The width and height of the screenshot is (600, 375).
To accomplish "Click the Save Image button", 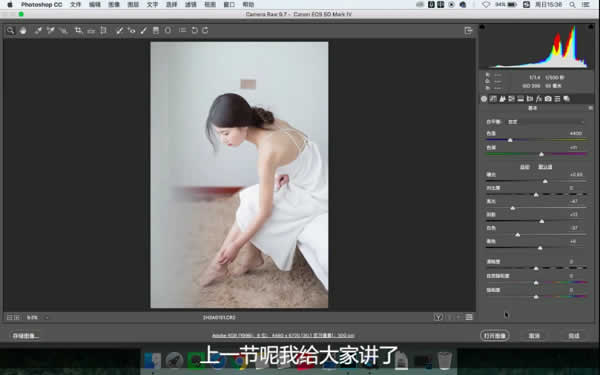I will (25, 336).
